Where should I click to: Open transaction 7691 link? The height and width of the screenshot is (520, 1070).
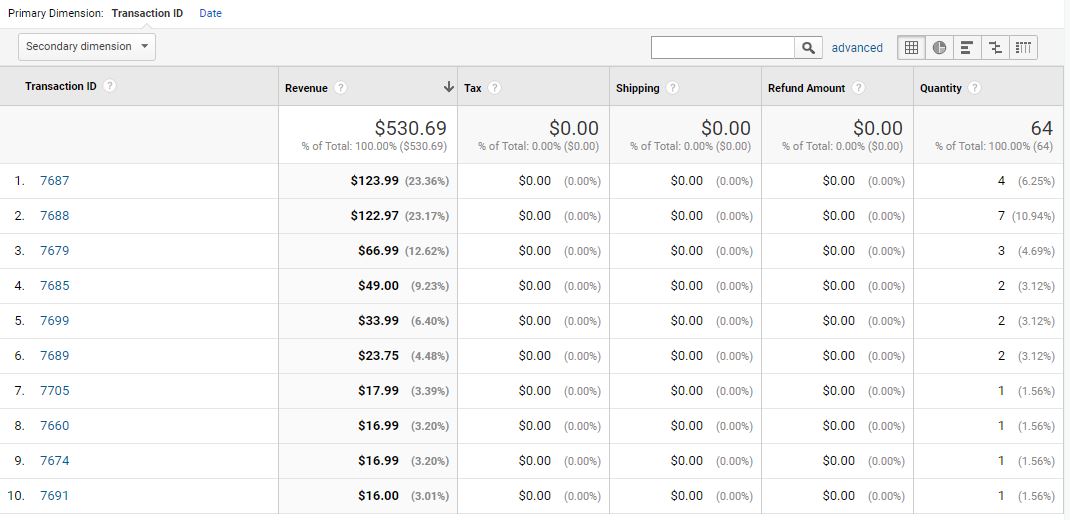coord(55,495)
